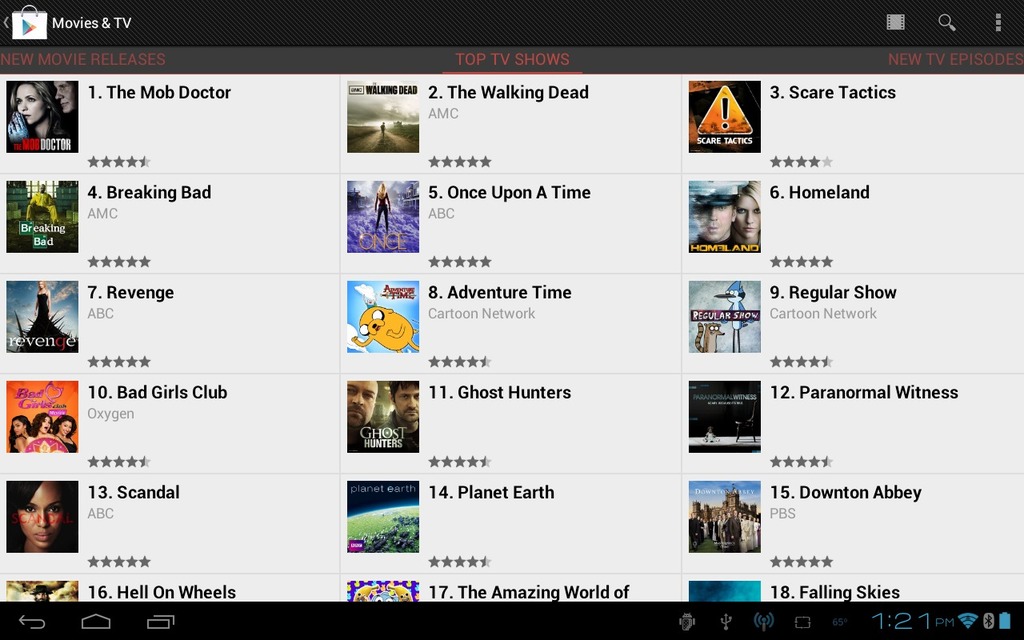Screen dimensions: 1024x640
Task: Select '5. Once Upon A Time' title
Action: click(509, 192)
